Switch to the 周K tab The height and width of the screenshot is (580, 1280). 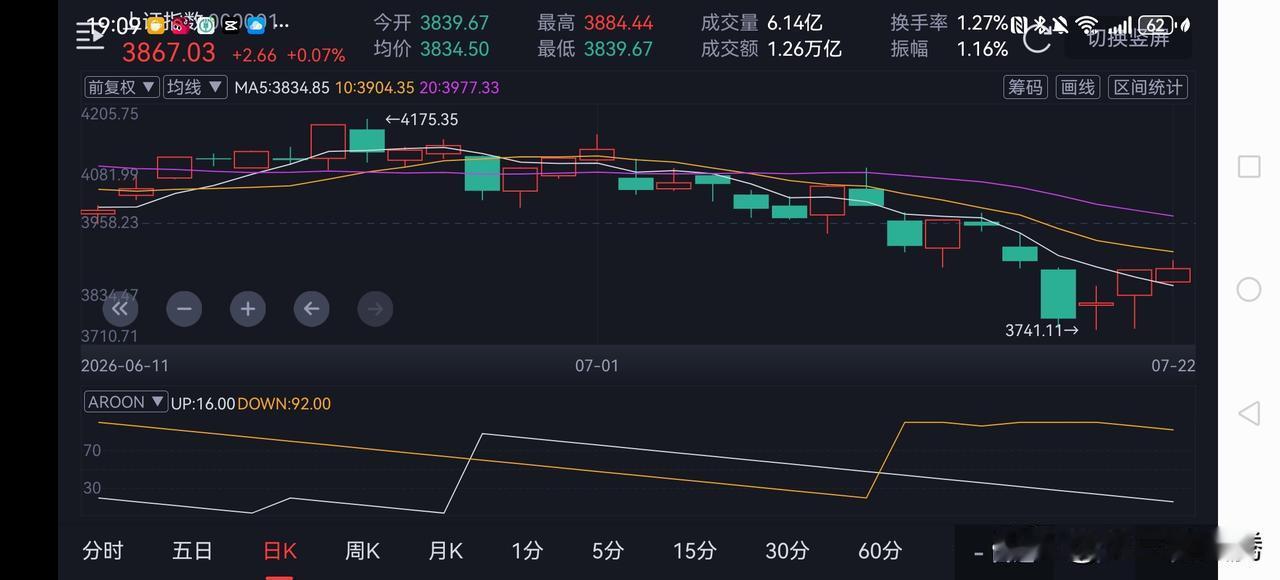[x=362, y=550]
